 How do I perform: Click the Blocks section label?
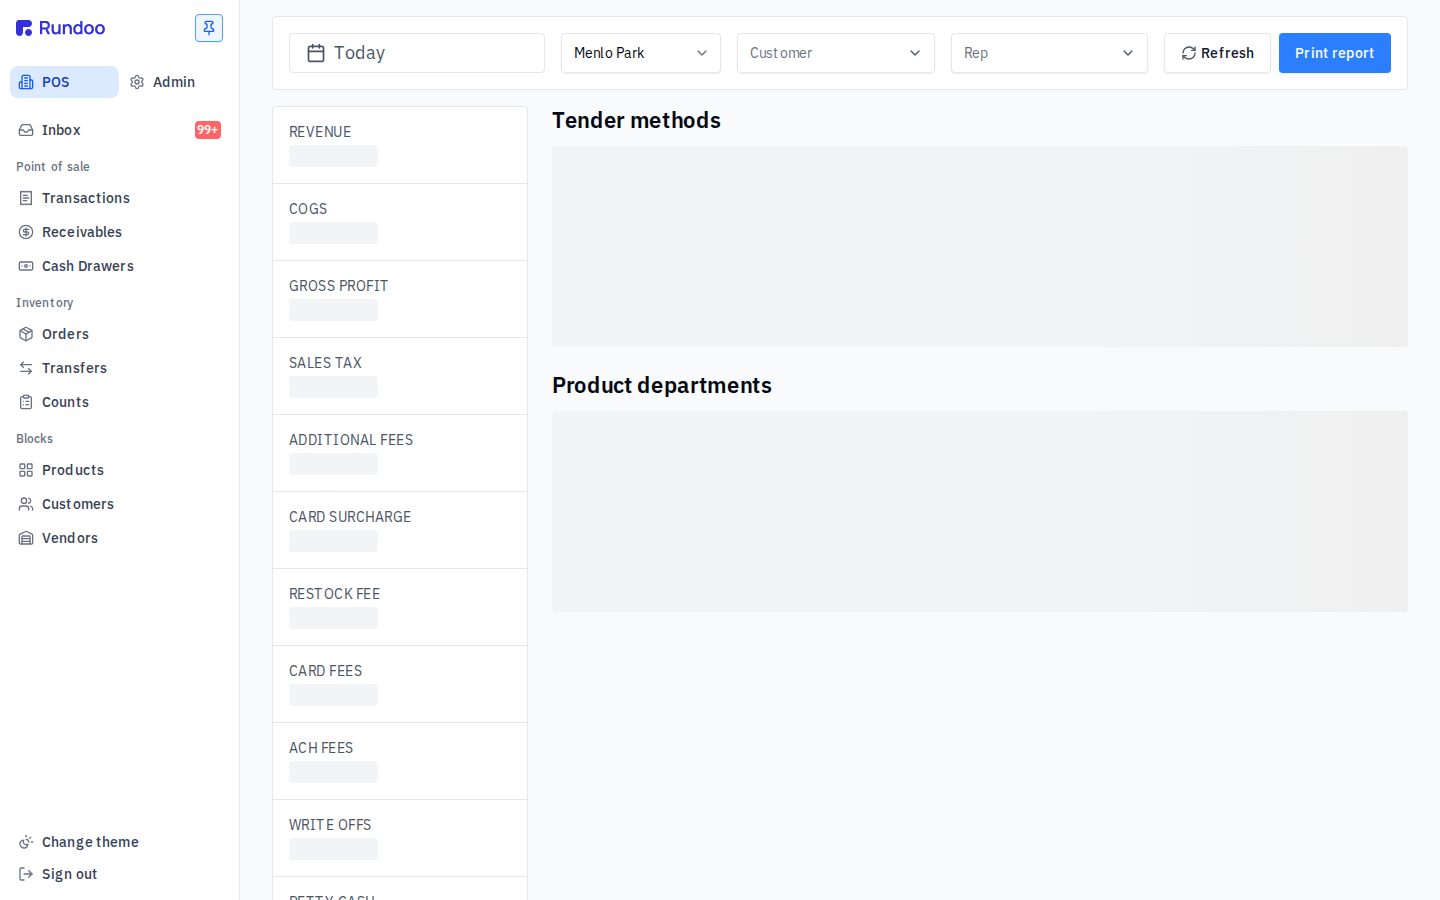coord(35,439)
